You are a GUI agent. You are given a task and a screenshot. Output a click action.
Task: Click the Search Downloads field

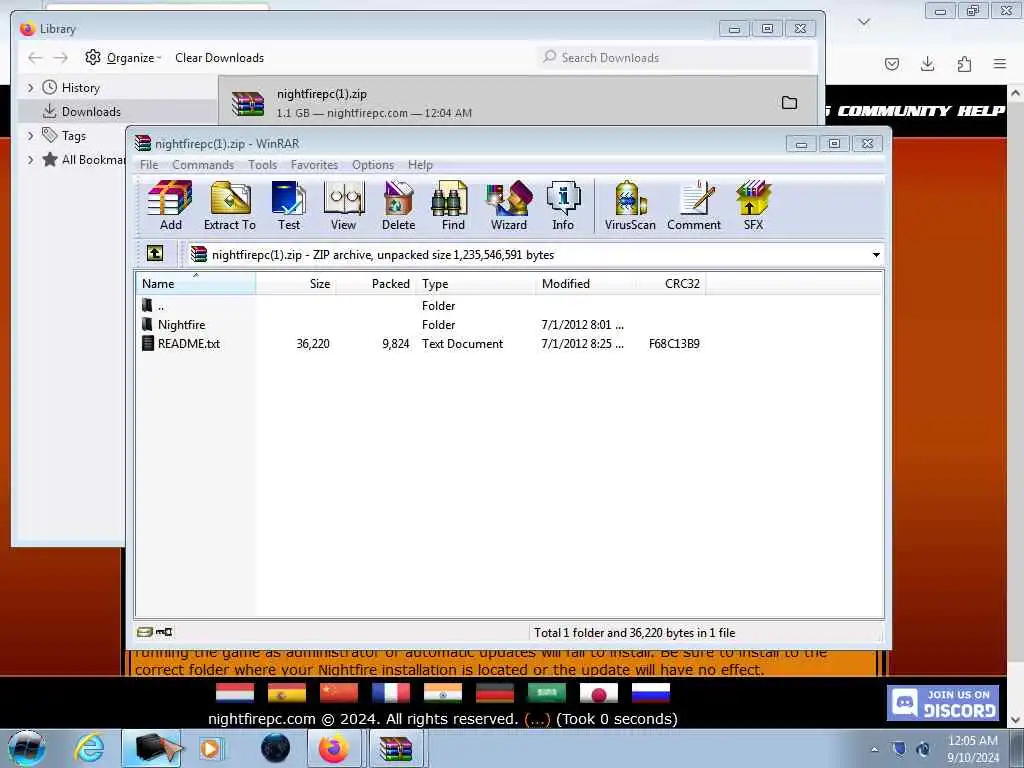pyautogui.click(x=677, y=57)
